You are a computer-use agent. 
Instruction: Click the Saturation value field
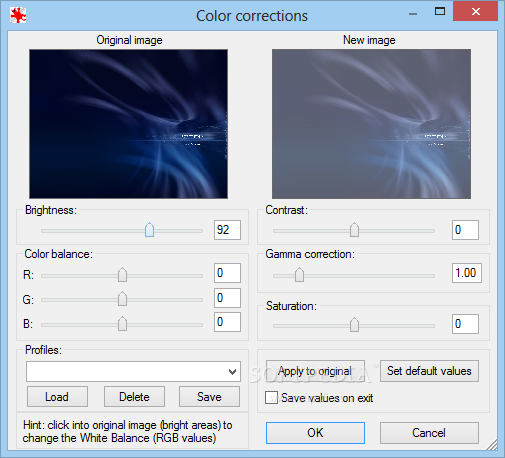click(465, 324)
